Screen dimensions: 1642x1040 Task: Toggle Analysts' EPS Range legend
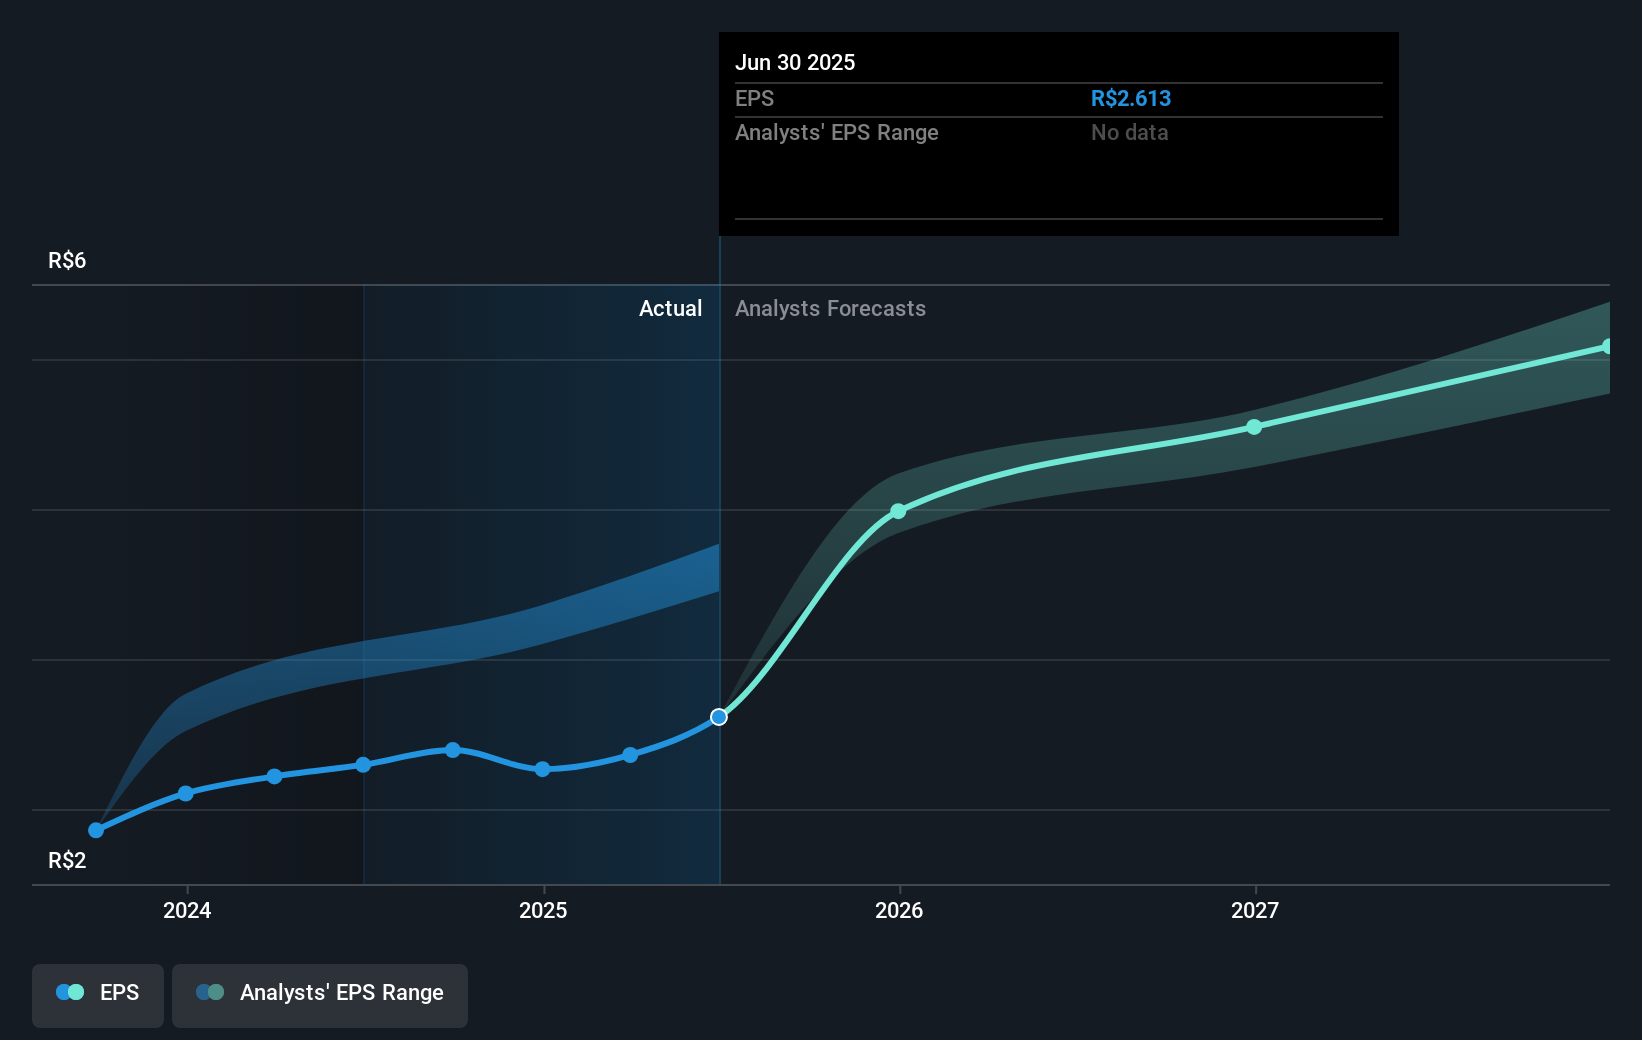tap(320, 994)
